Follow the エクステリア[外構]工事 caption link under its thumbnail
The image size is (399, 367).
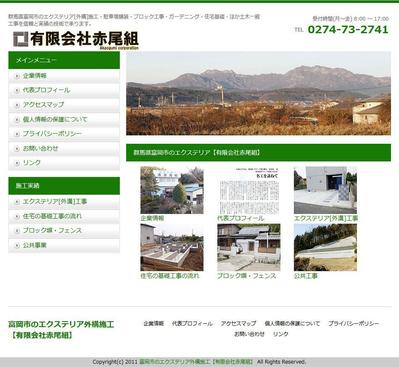326,219
